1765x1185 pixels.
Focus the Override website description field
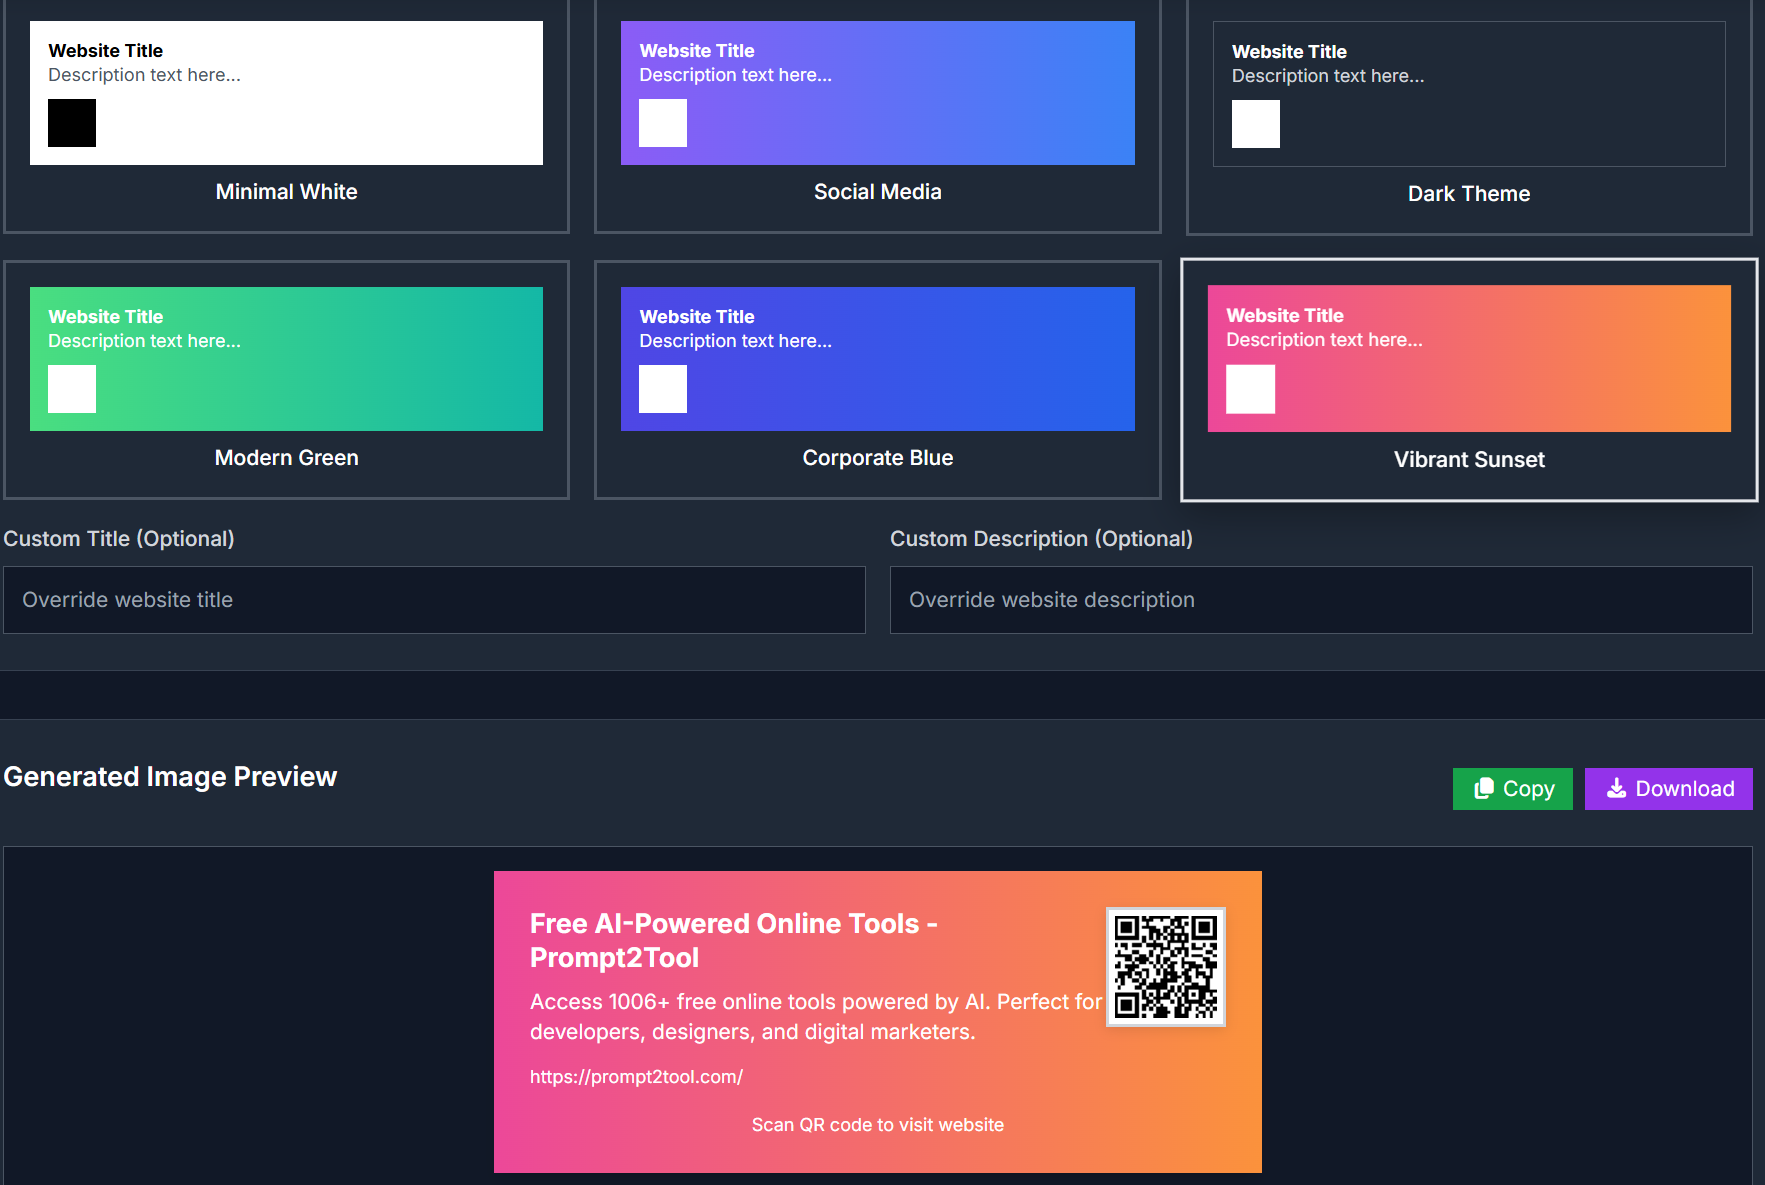tap(1320, 600)
